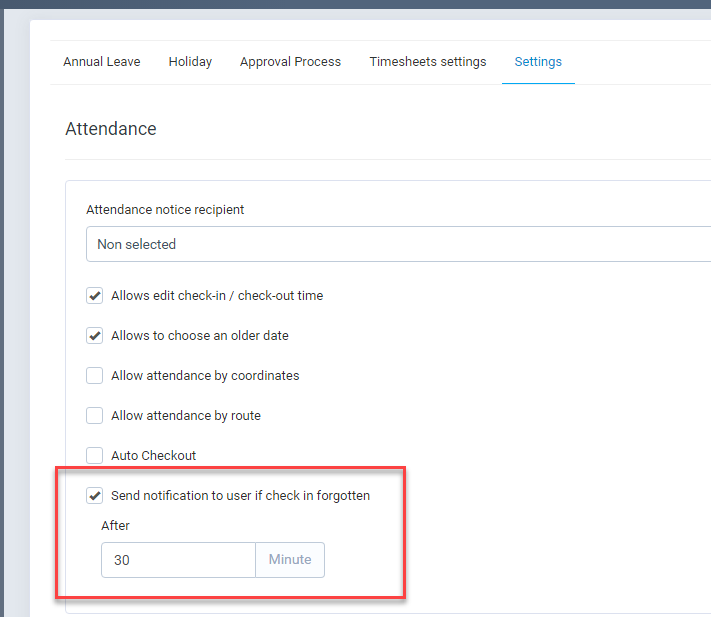
Task: Click Allows to choose an older date label
Action: 200,335
